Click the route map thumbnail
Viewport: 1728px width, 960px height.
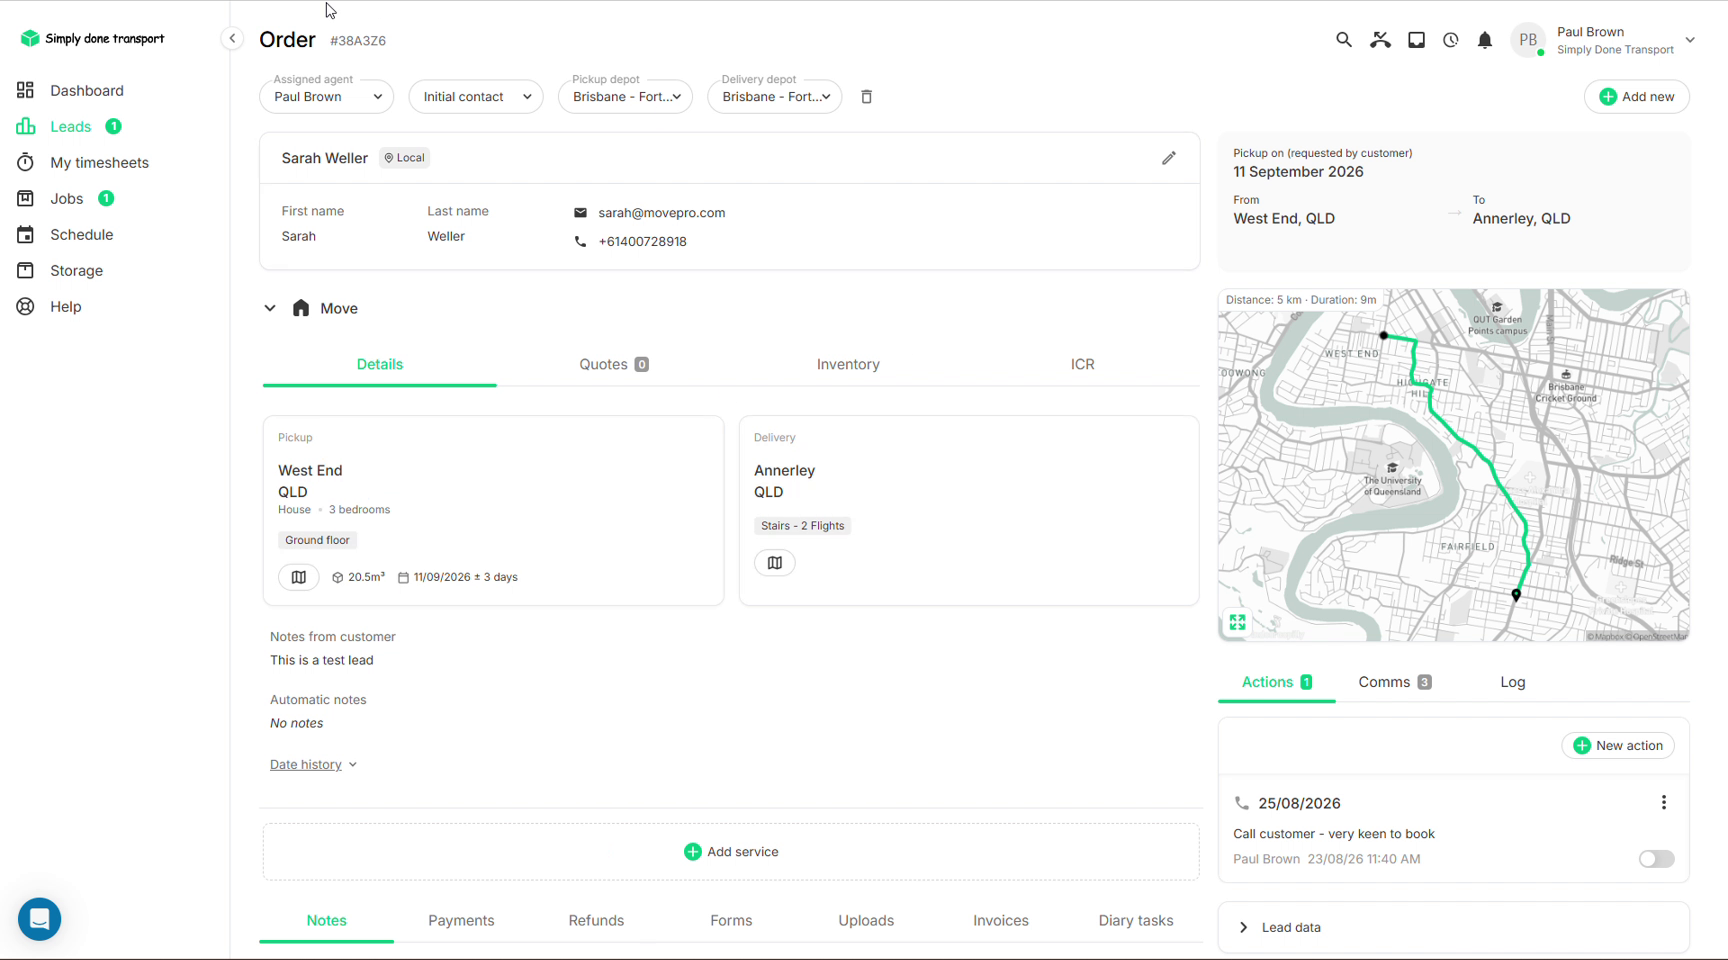pos(1453,465)
